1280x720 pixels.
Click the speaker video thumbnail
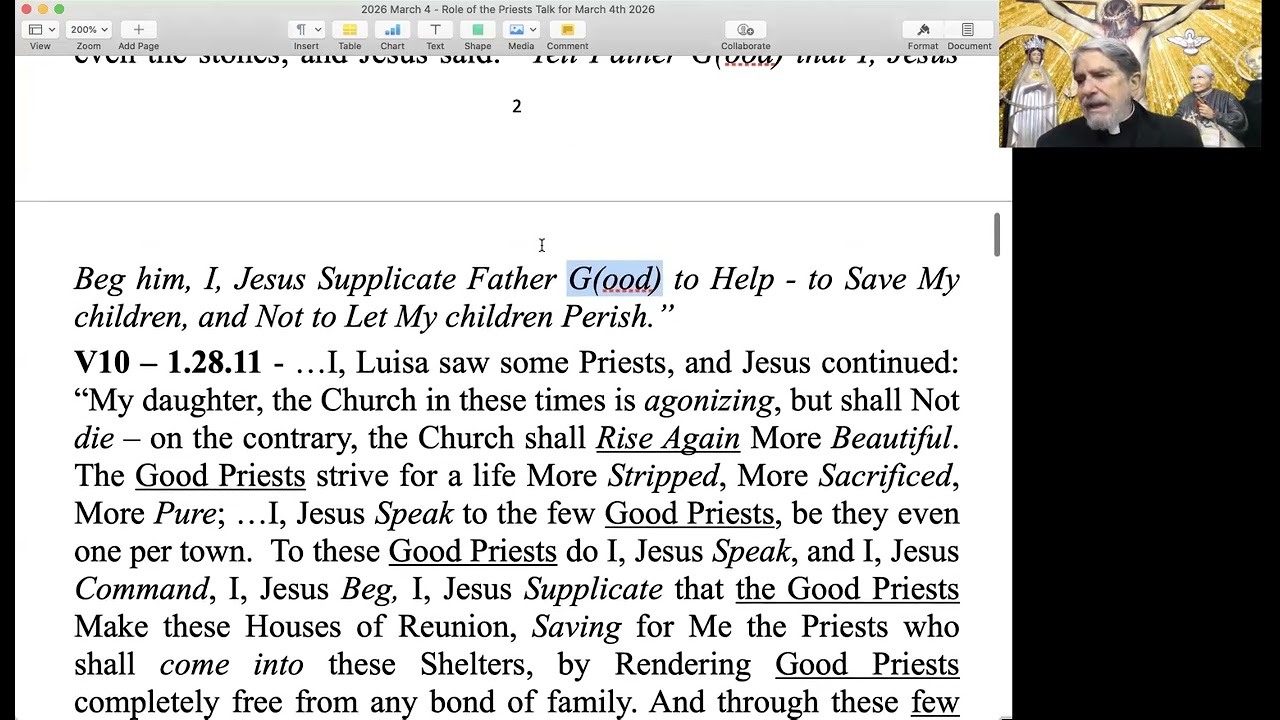1130,74
